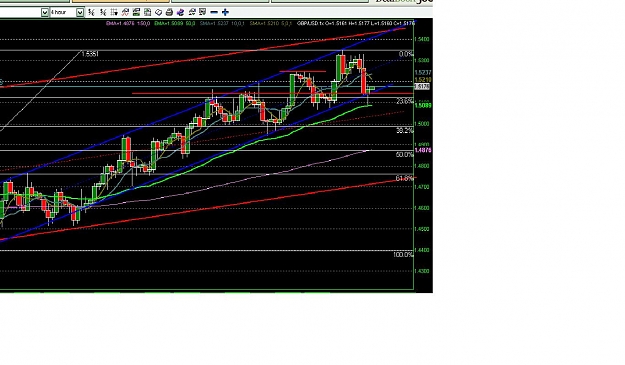Click the pink SMA 1.4875 legend label
The height and width of the screenshot is (365, 625).
tap(128, 24)
